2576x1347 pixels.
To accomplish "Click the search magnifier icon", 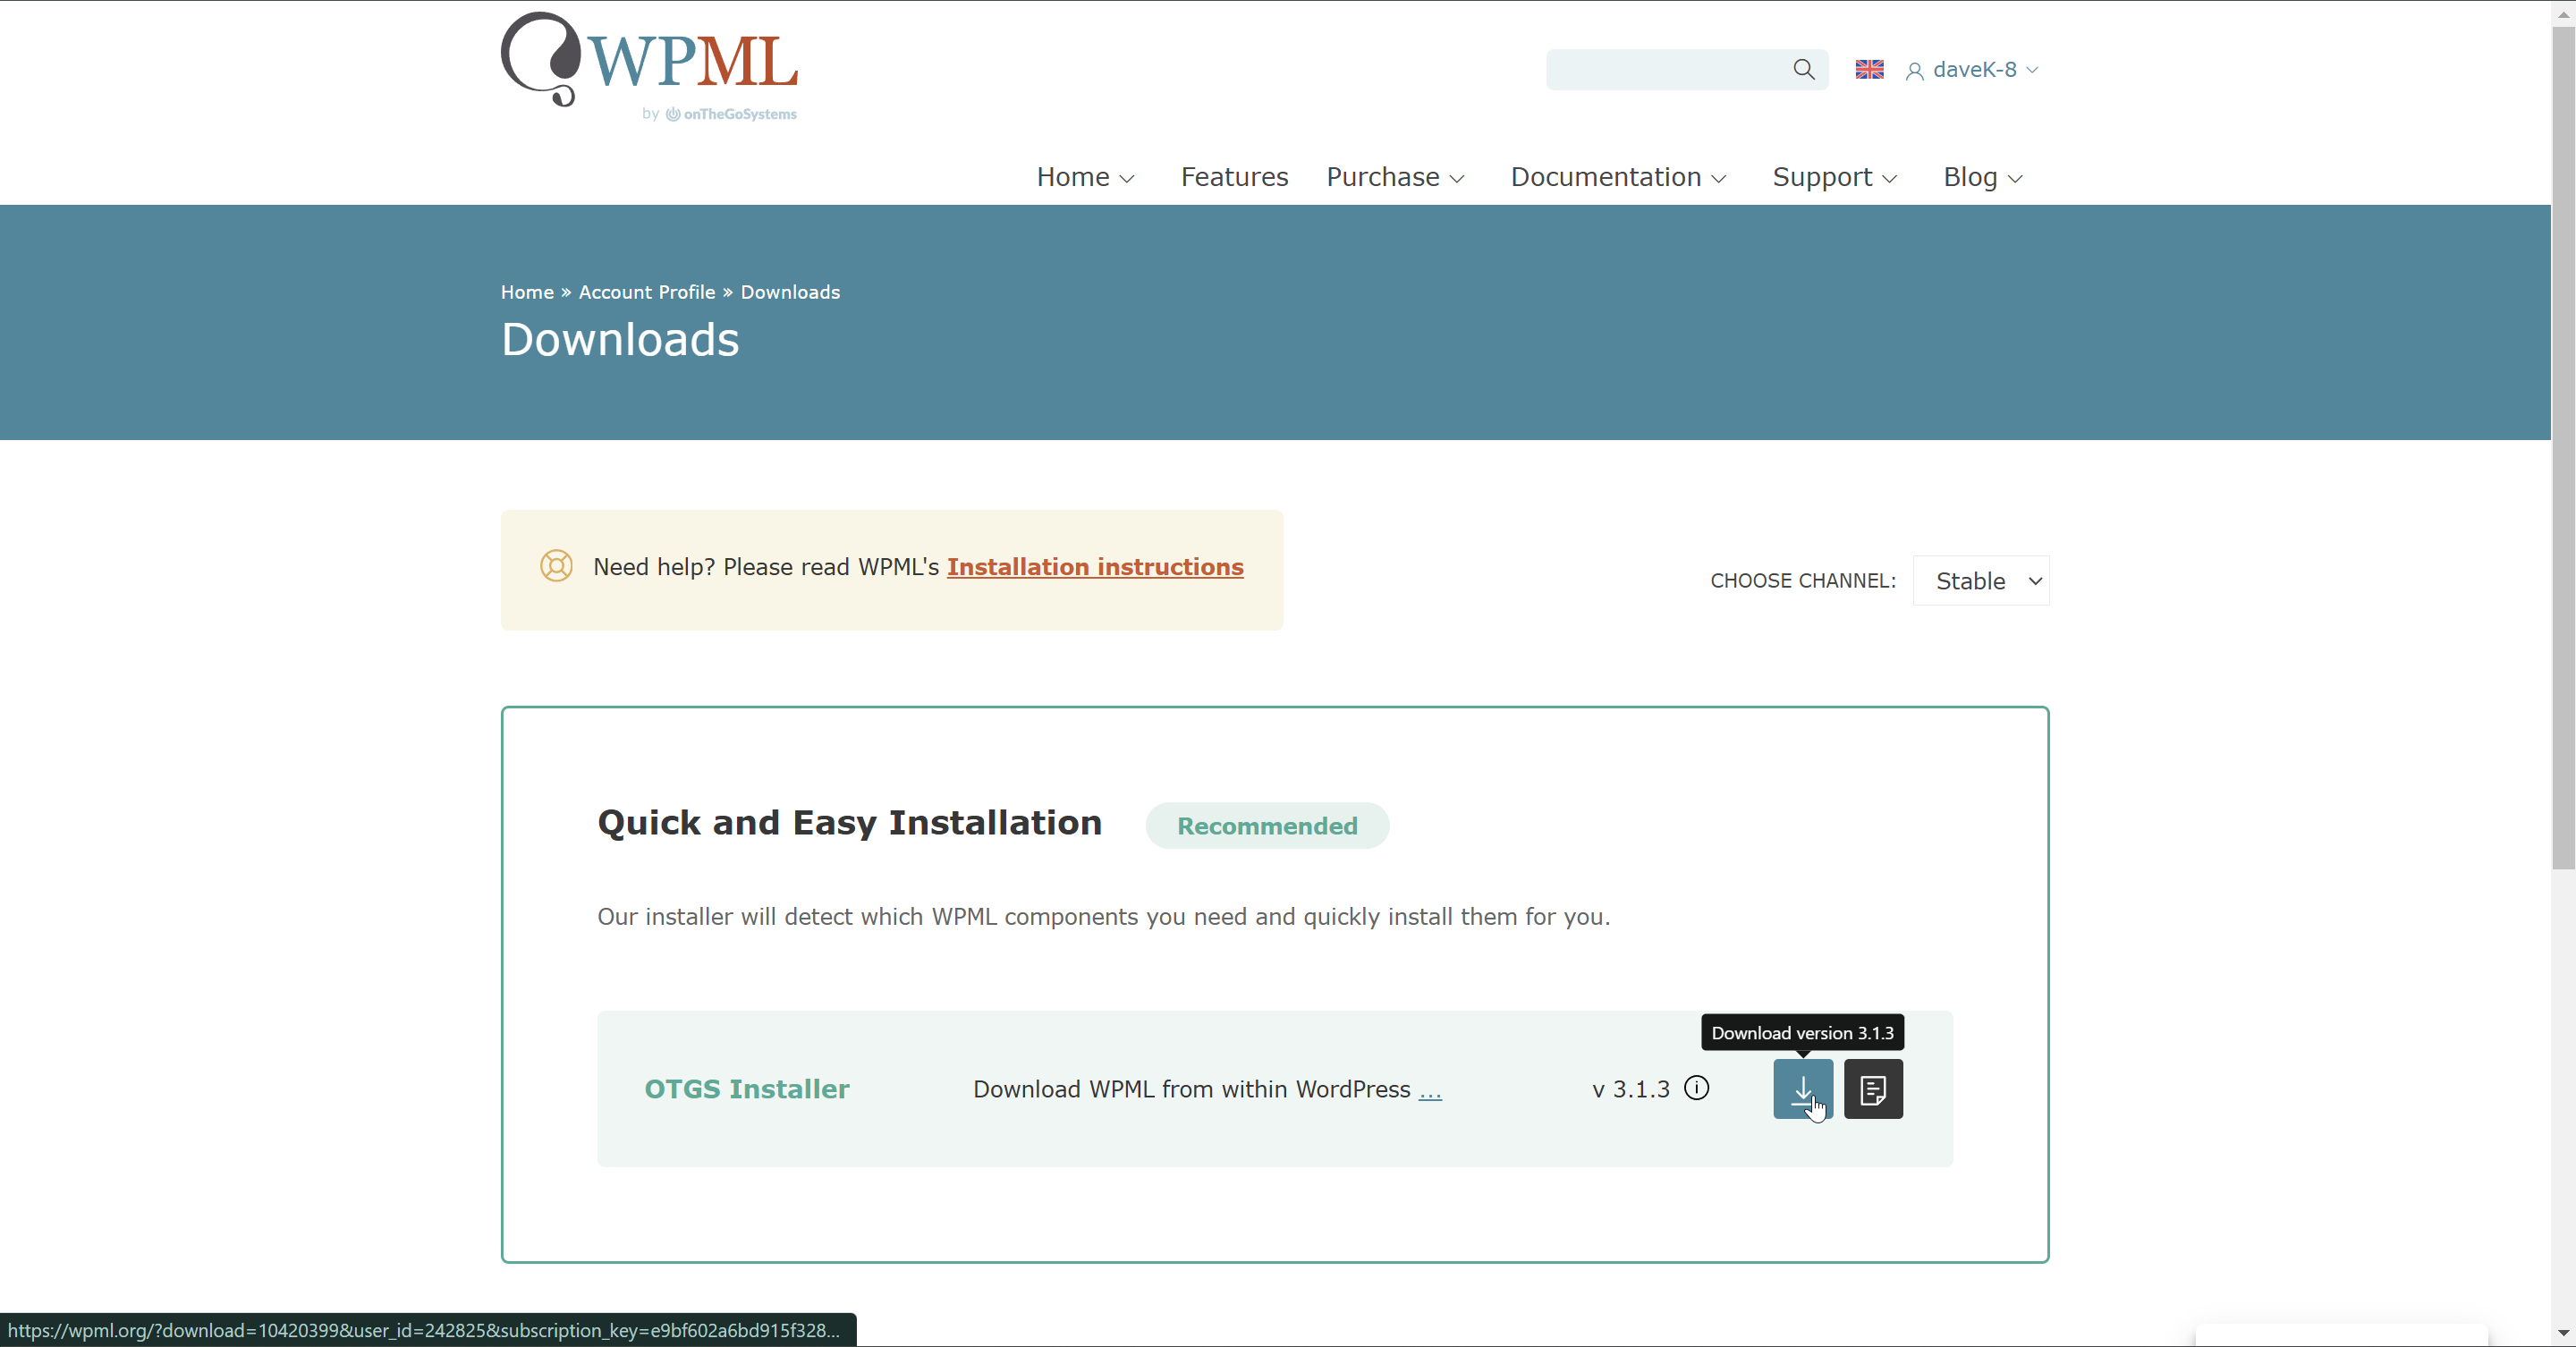I will coord(1803,69).
